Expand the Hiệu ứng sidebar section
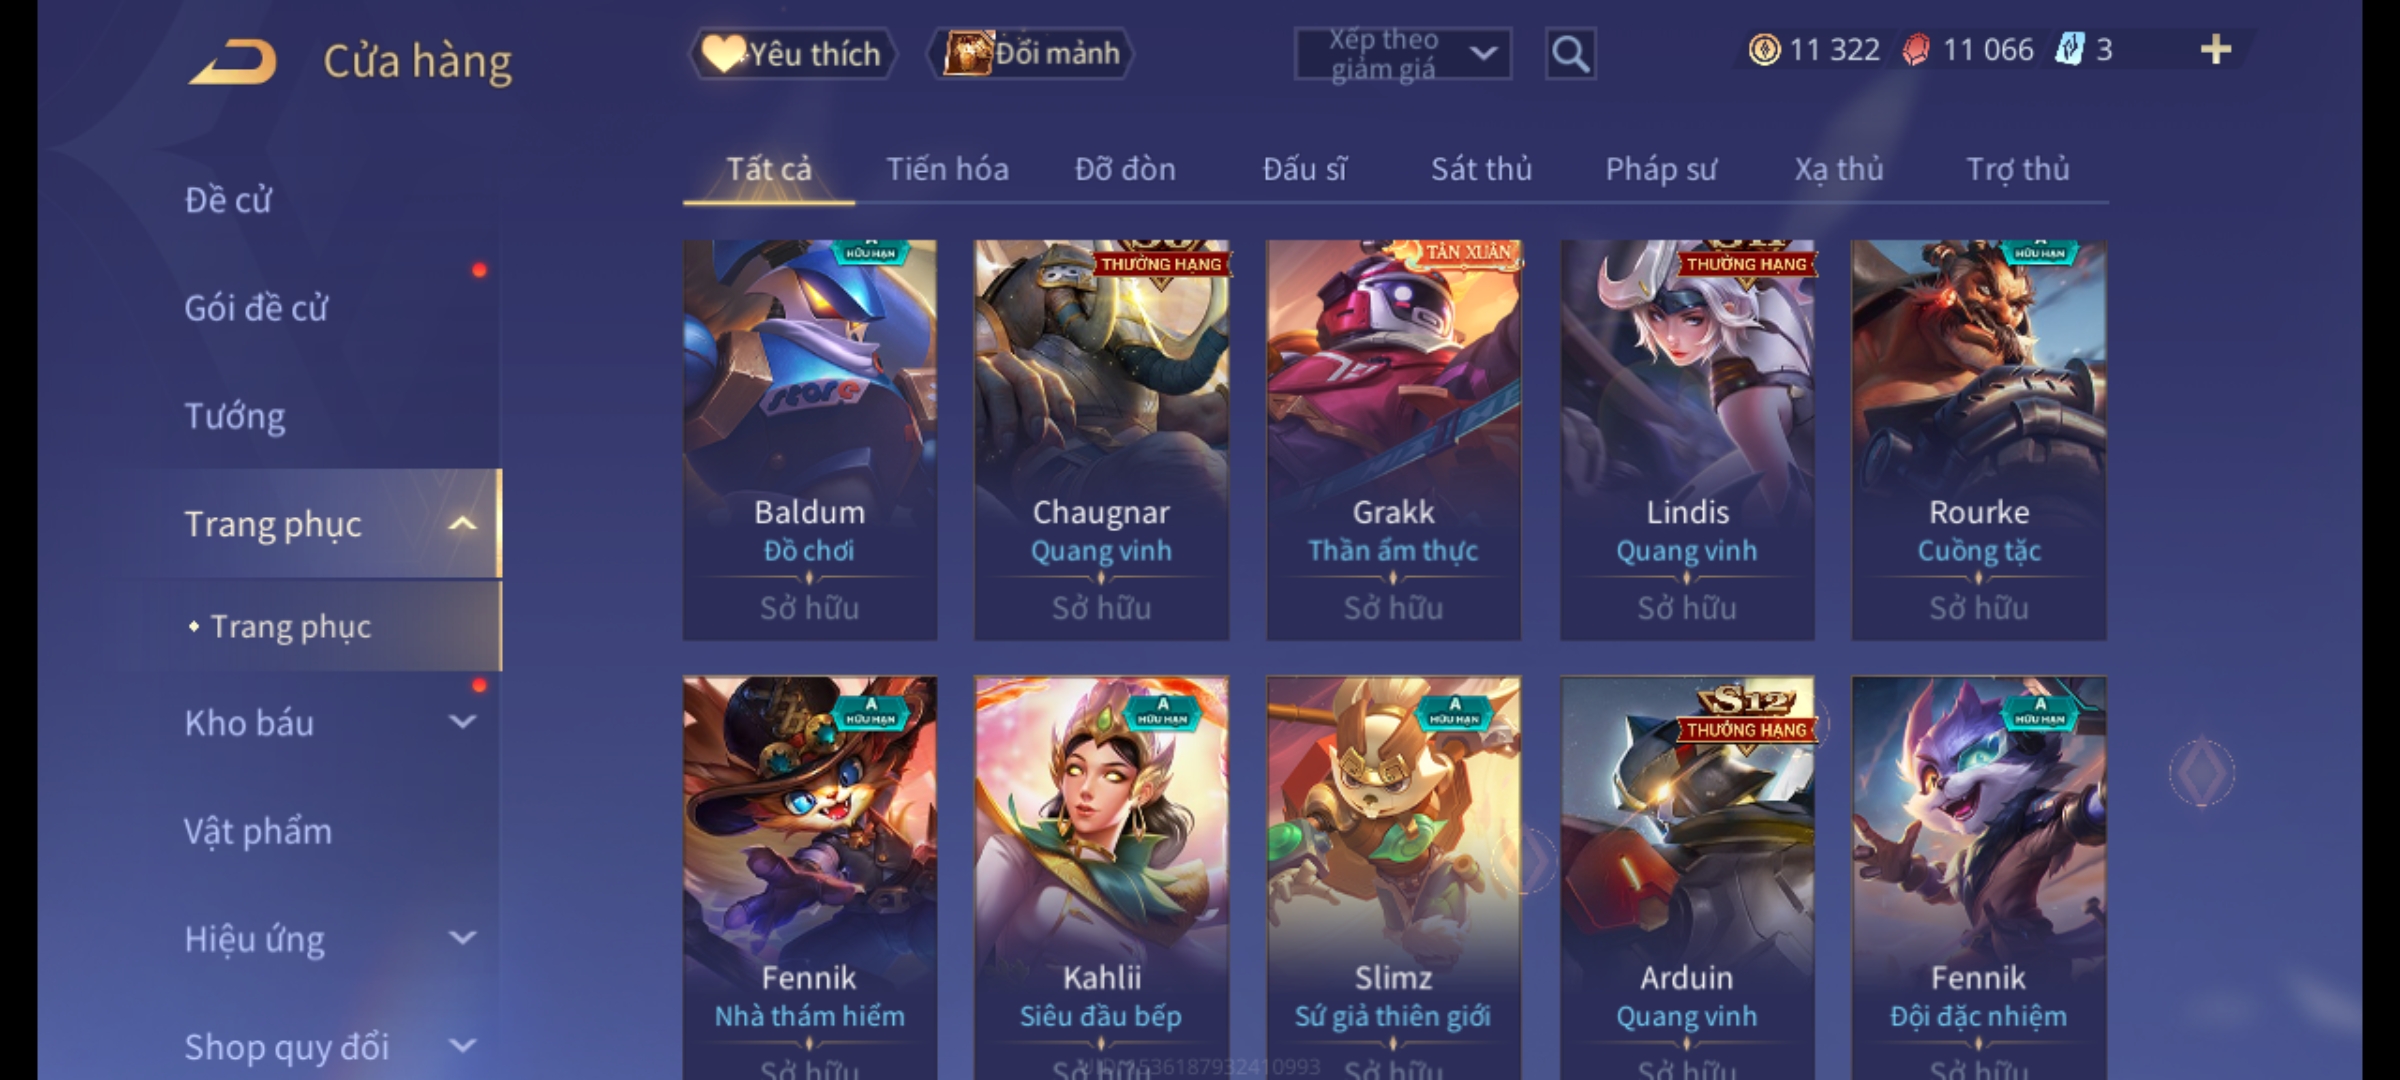 coord(462,937)
